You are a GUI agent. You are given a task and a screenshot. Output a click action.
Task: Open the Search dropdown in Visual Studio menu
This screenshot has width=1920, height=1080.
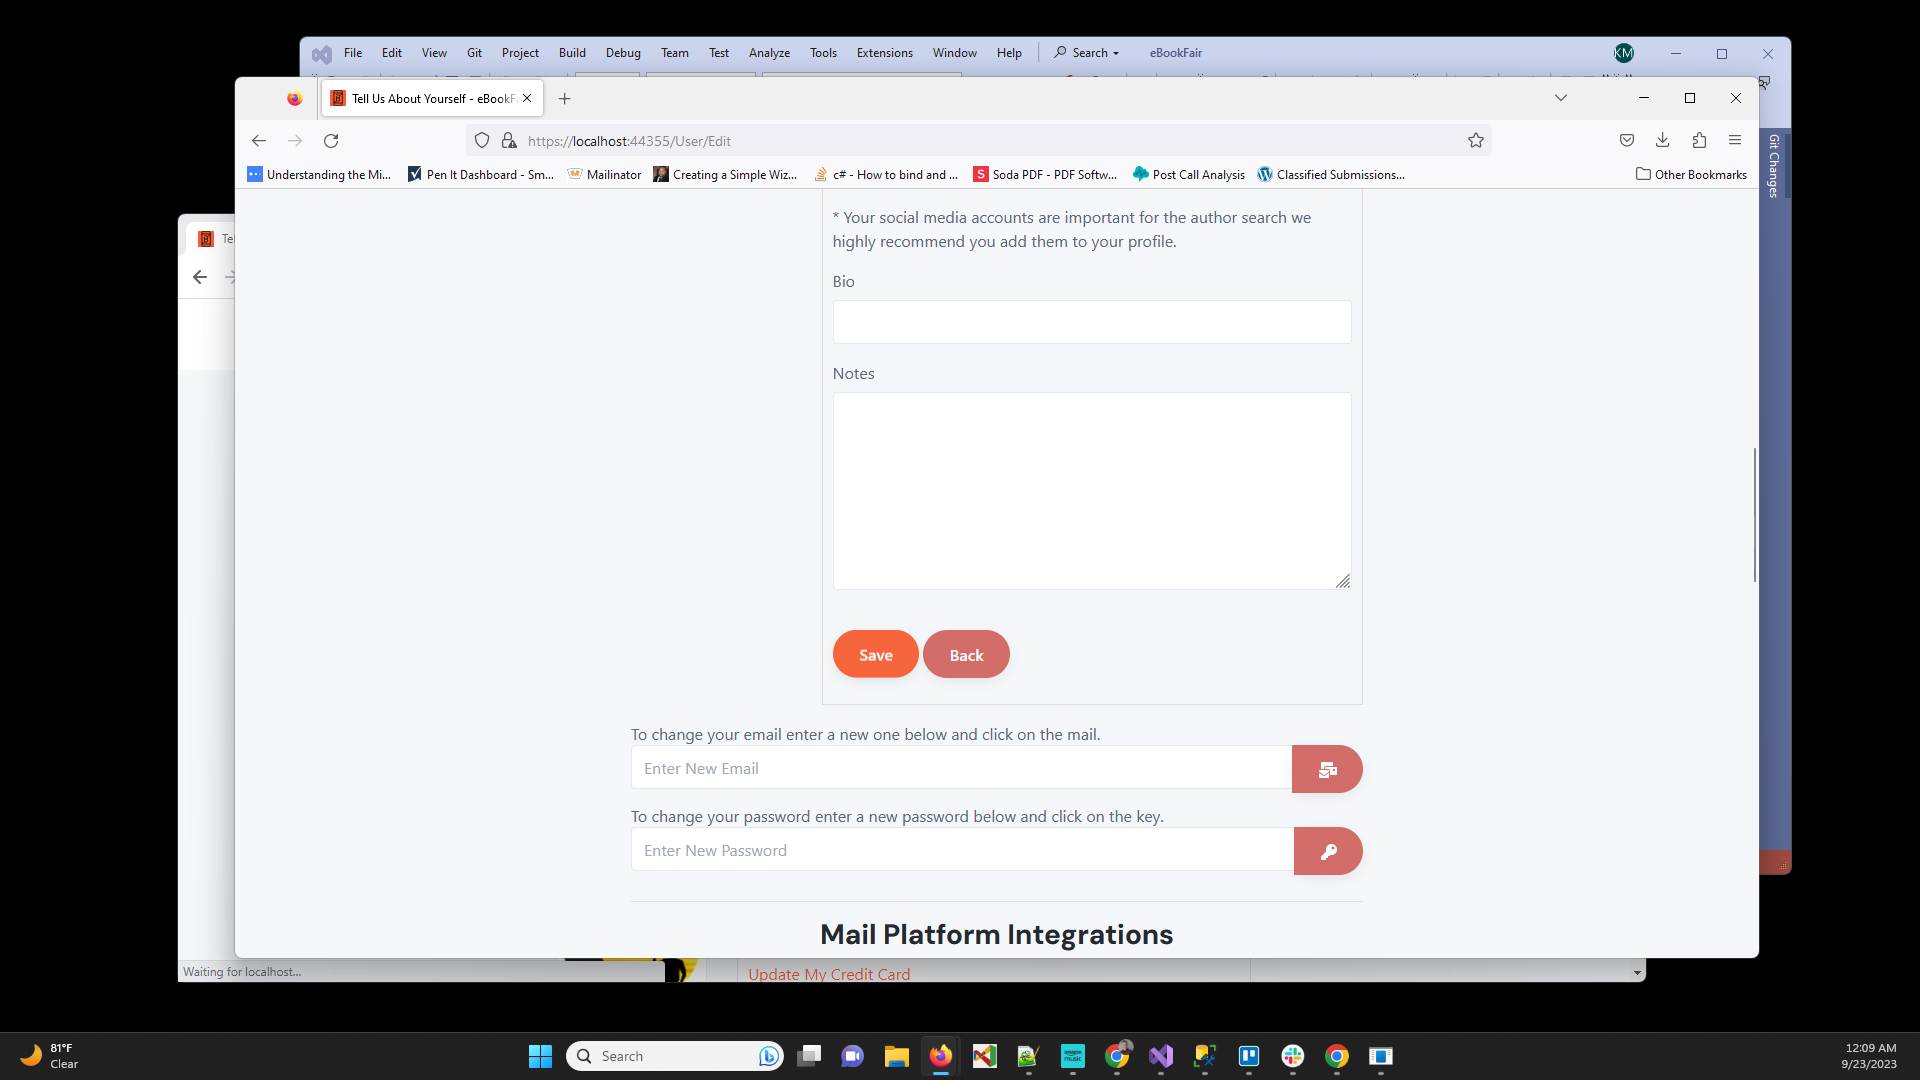tap(1086, 52)
